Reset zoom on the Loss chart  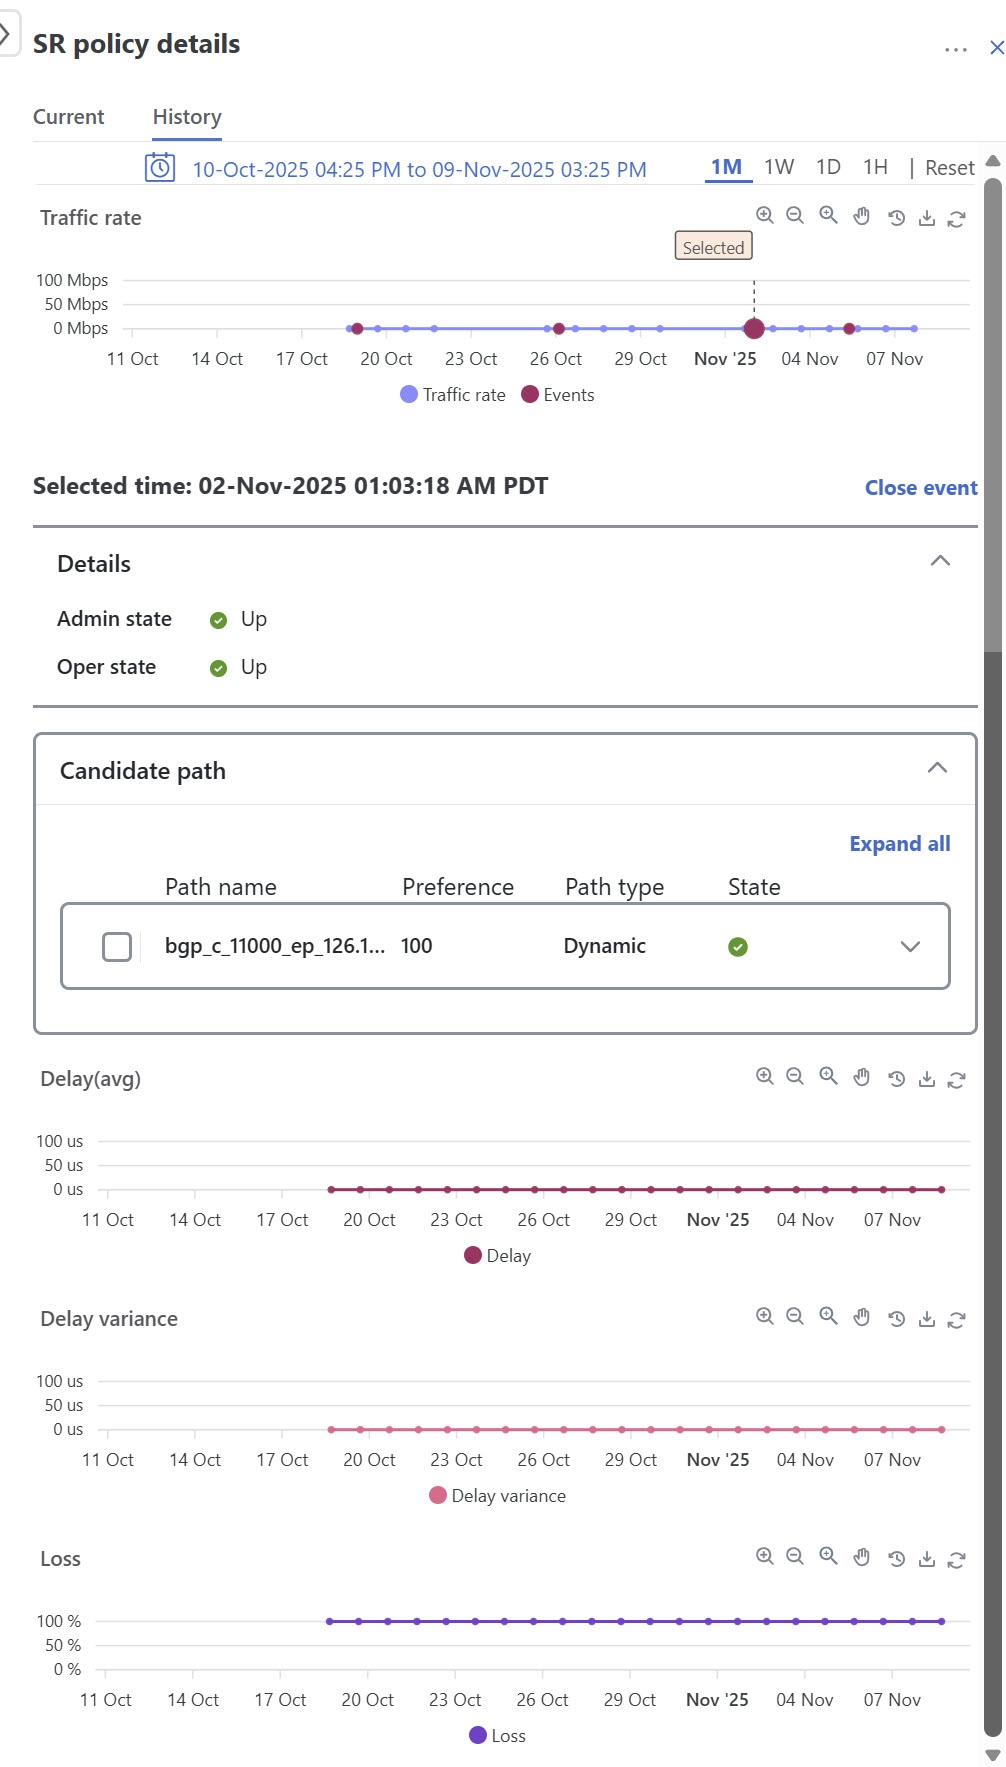click(896, 1559)
